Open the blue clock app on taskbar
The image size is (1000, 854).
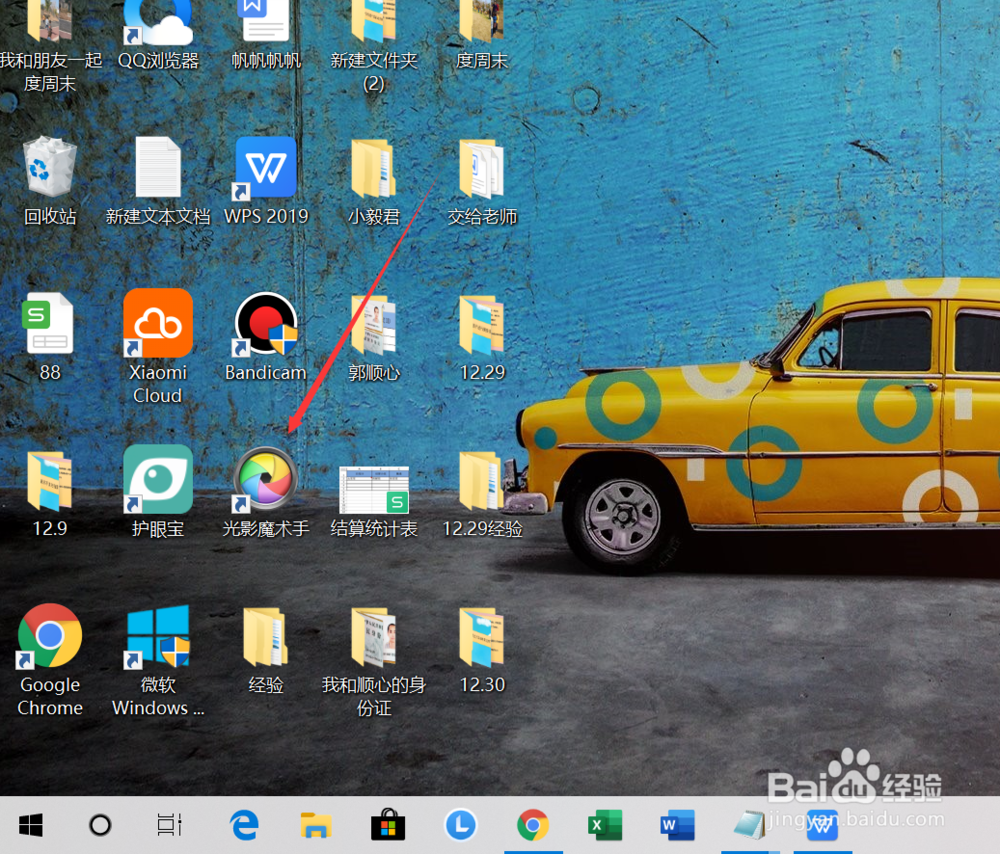(x=460, y=825)
